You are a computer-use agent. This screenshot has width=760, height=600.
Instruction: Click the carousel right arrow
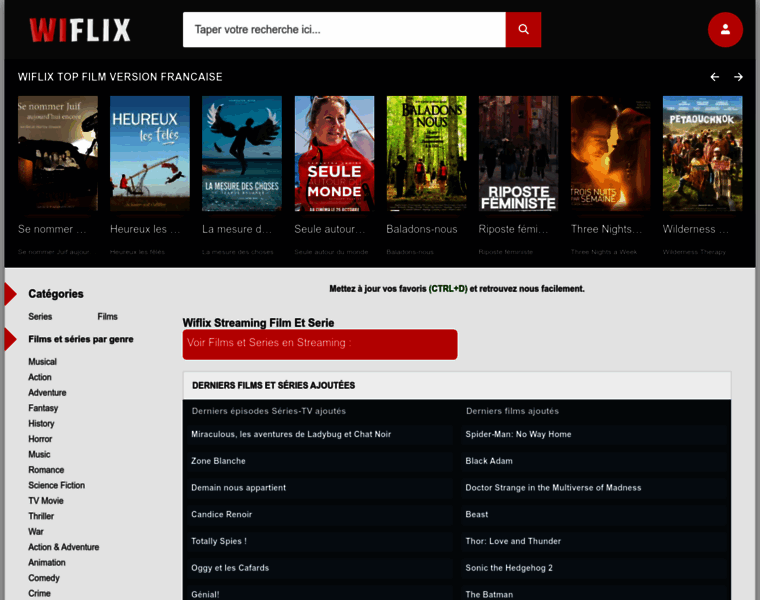click(738, 77)
